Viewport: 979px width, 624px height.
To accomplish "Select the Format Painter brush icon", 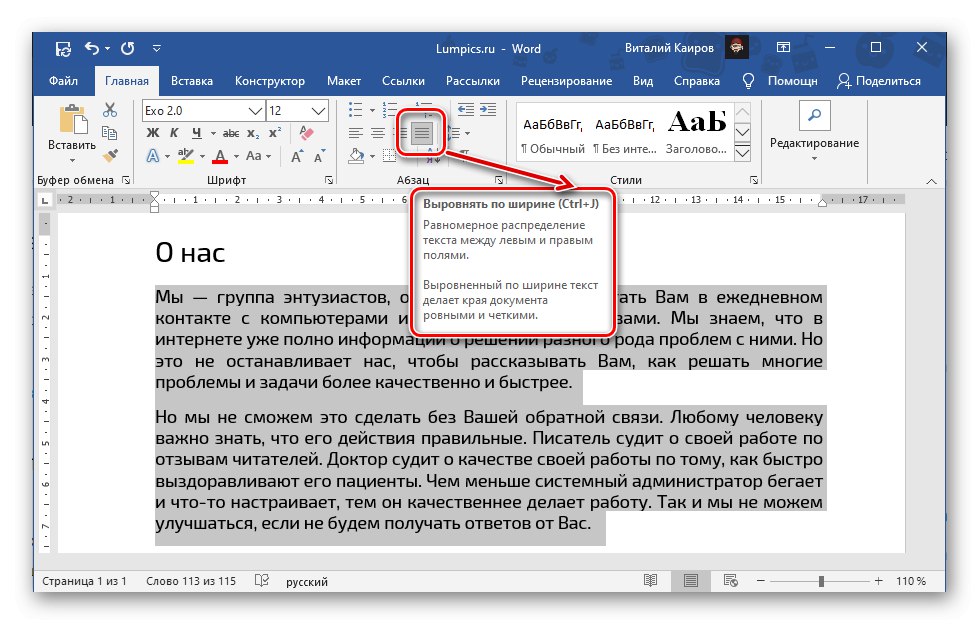I will [111, 153].
